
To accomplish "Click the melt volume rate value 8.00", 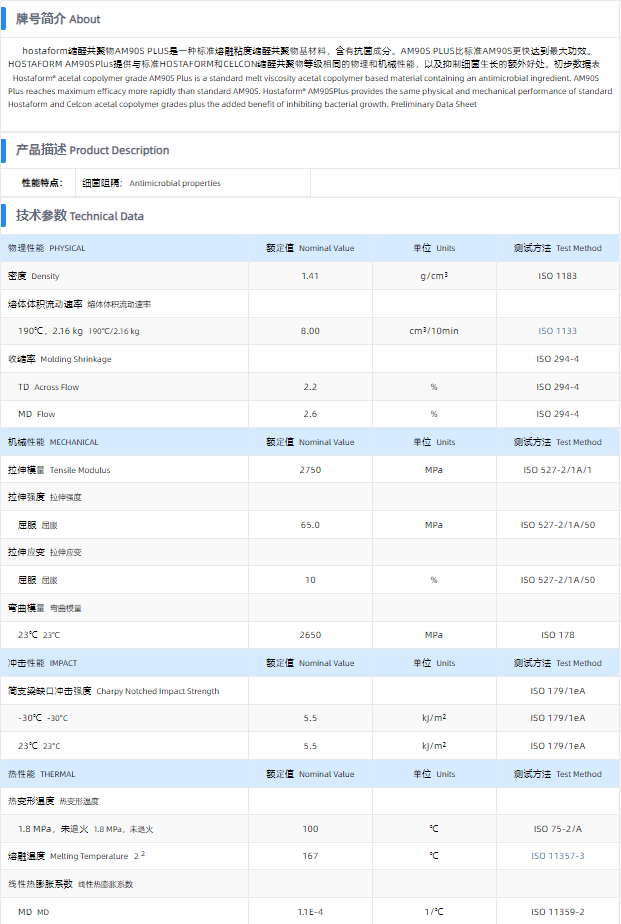I will [310, 331].
